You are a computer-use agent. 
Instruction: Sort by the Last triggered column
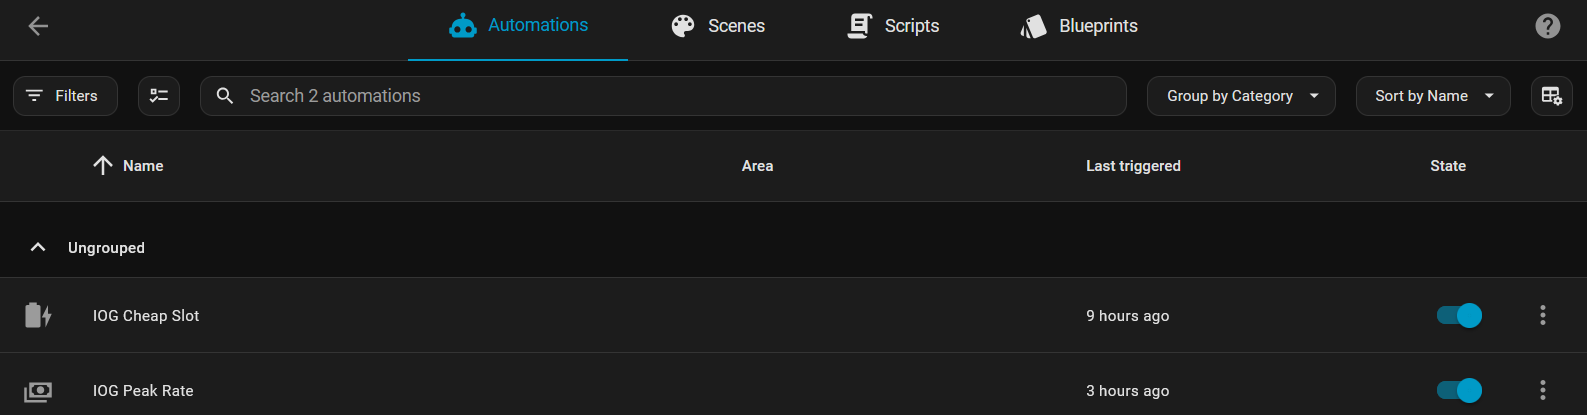click(x=1133, y=166)
